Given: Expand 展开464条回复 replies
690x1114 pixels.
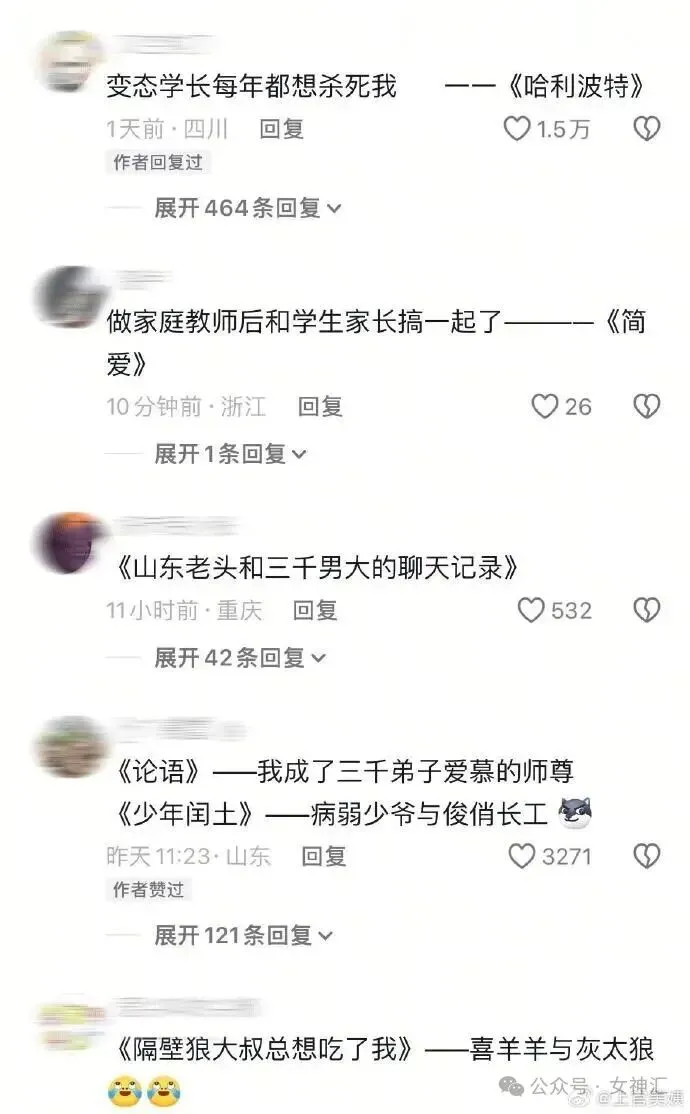Looking at the screenshot, I should point(248,208).
